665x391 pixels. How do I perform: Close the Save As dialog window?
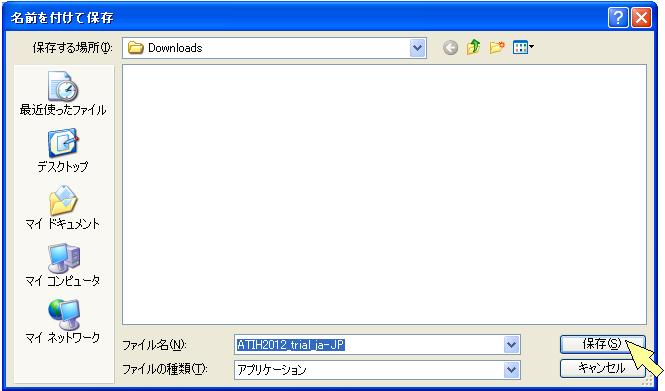coord(641,18)
